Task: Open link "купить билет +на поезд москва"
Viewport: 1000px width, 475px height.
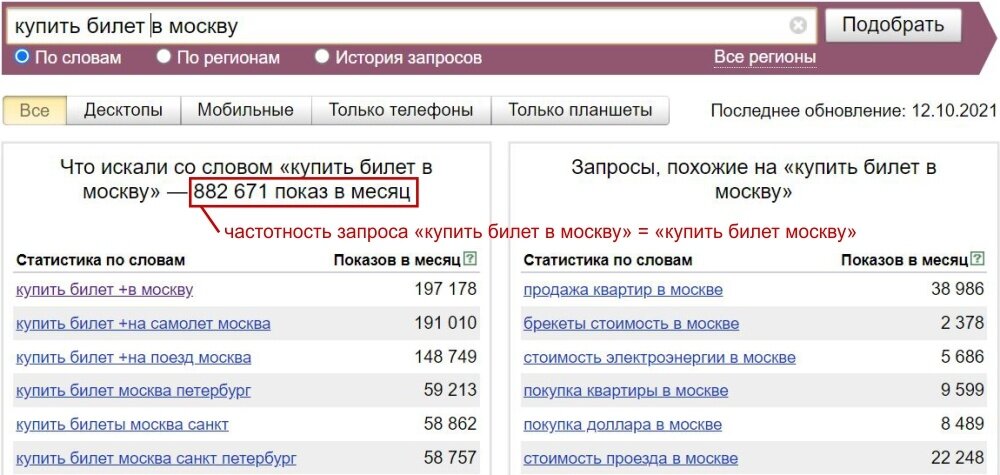Action: point(133,357)
